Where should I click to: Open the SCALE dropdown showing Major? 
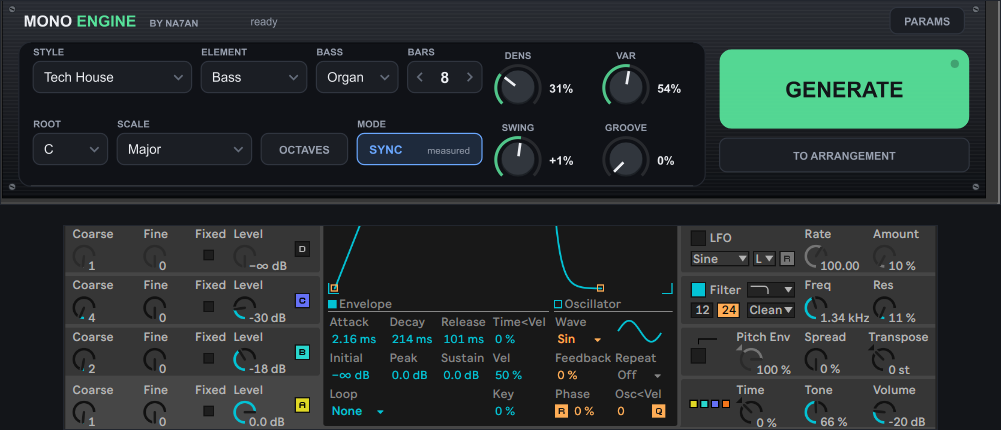pos(184,149)
